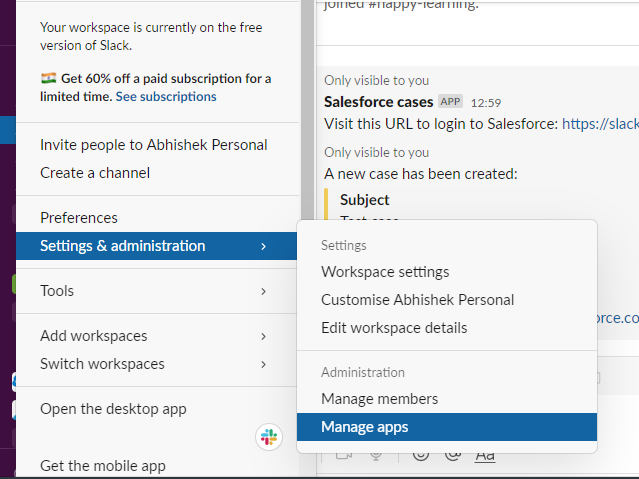Screen dimensions: 639x479
Task: Open the Salesforce login URL link
Action: click(600, 124)
